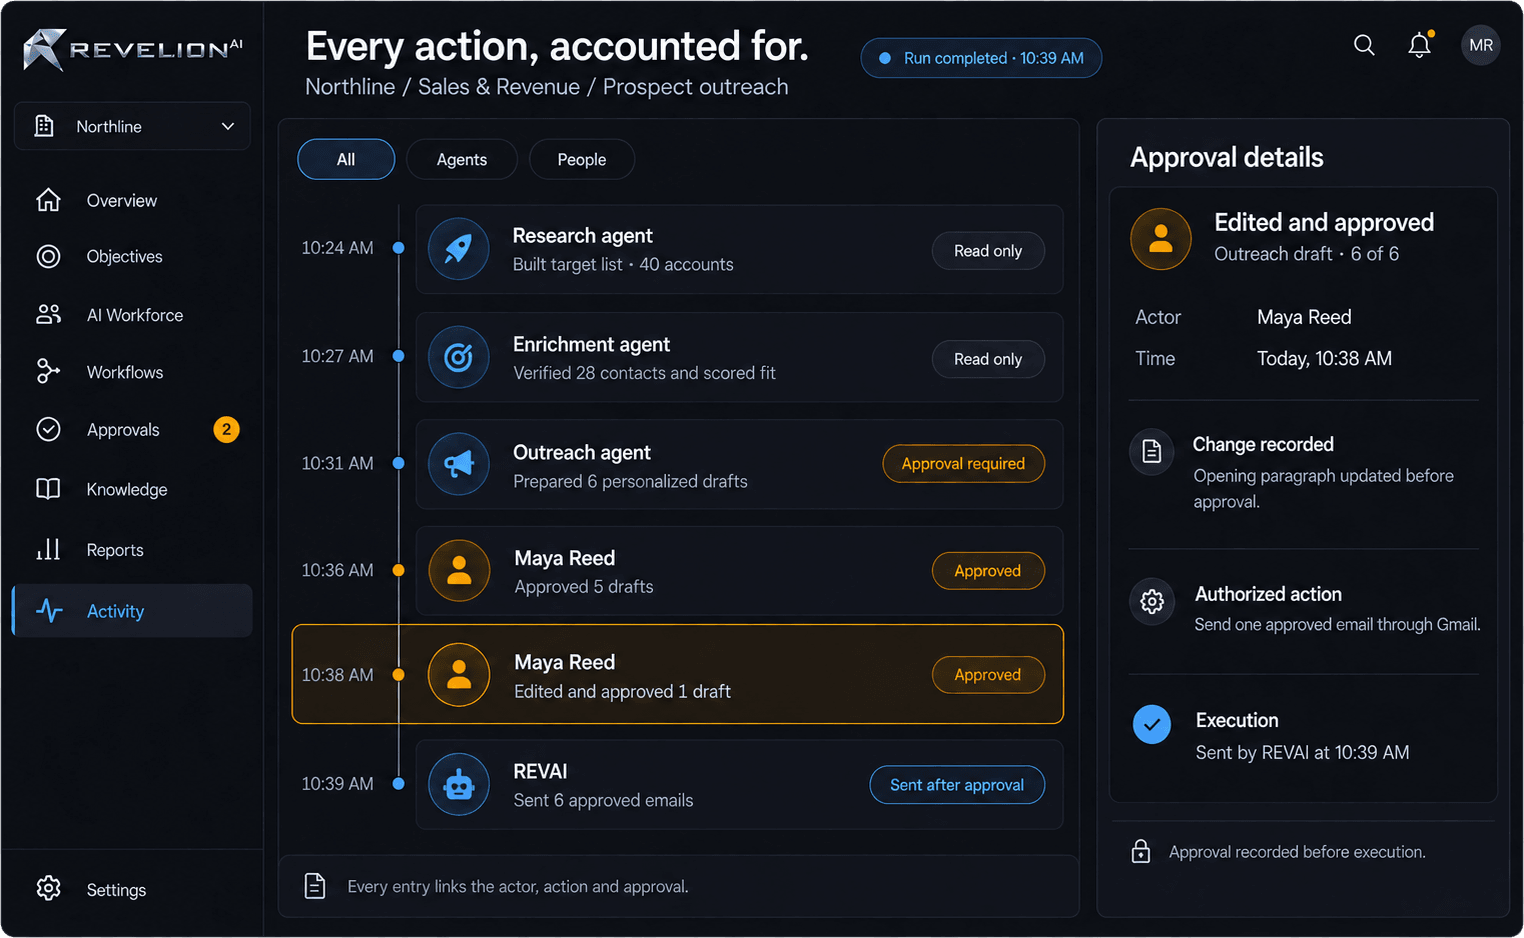Expand the Northline workspace dropdown
Screen dimensions: 1524x938
[132, 126]
